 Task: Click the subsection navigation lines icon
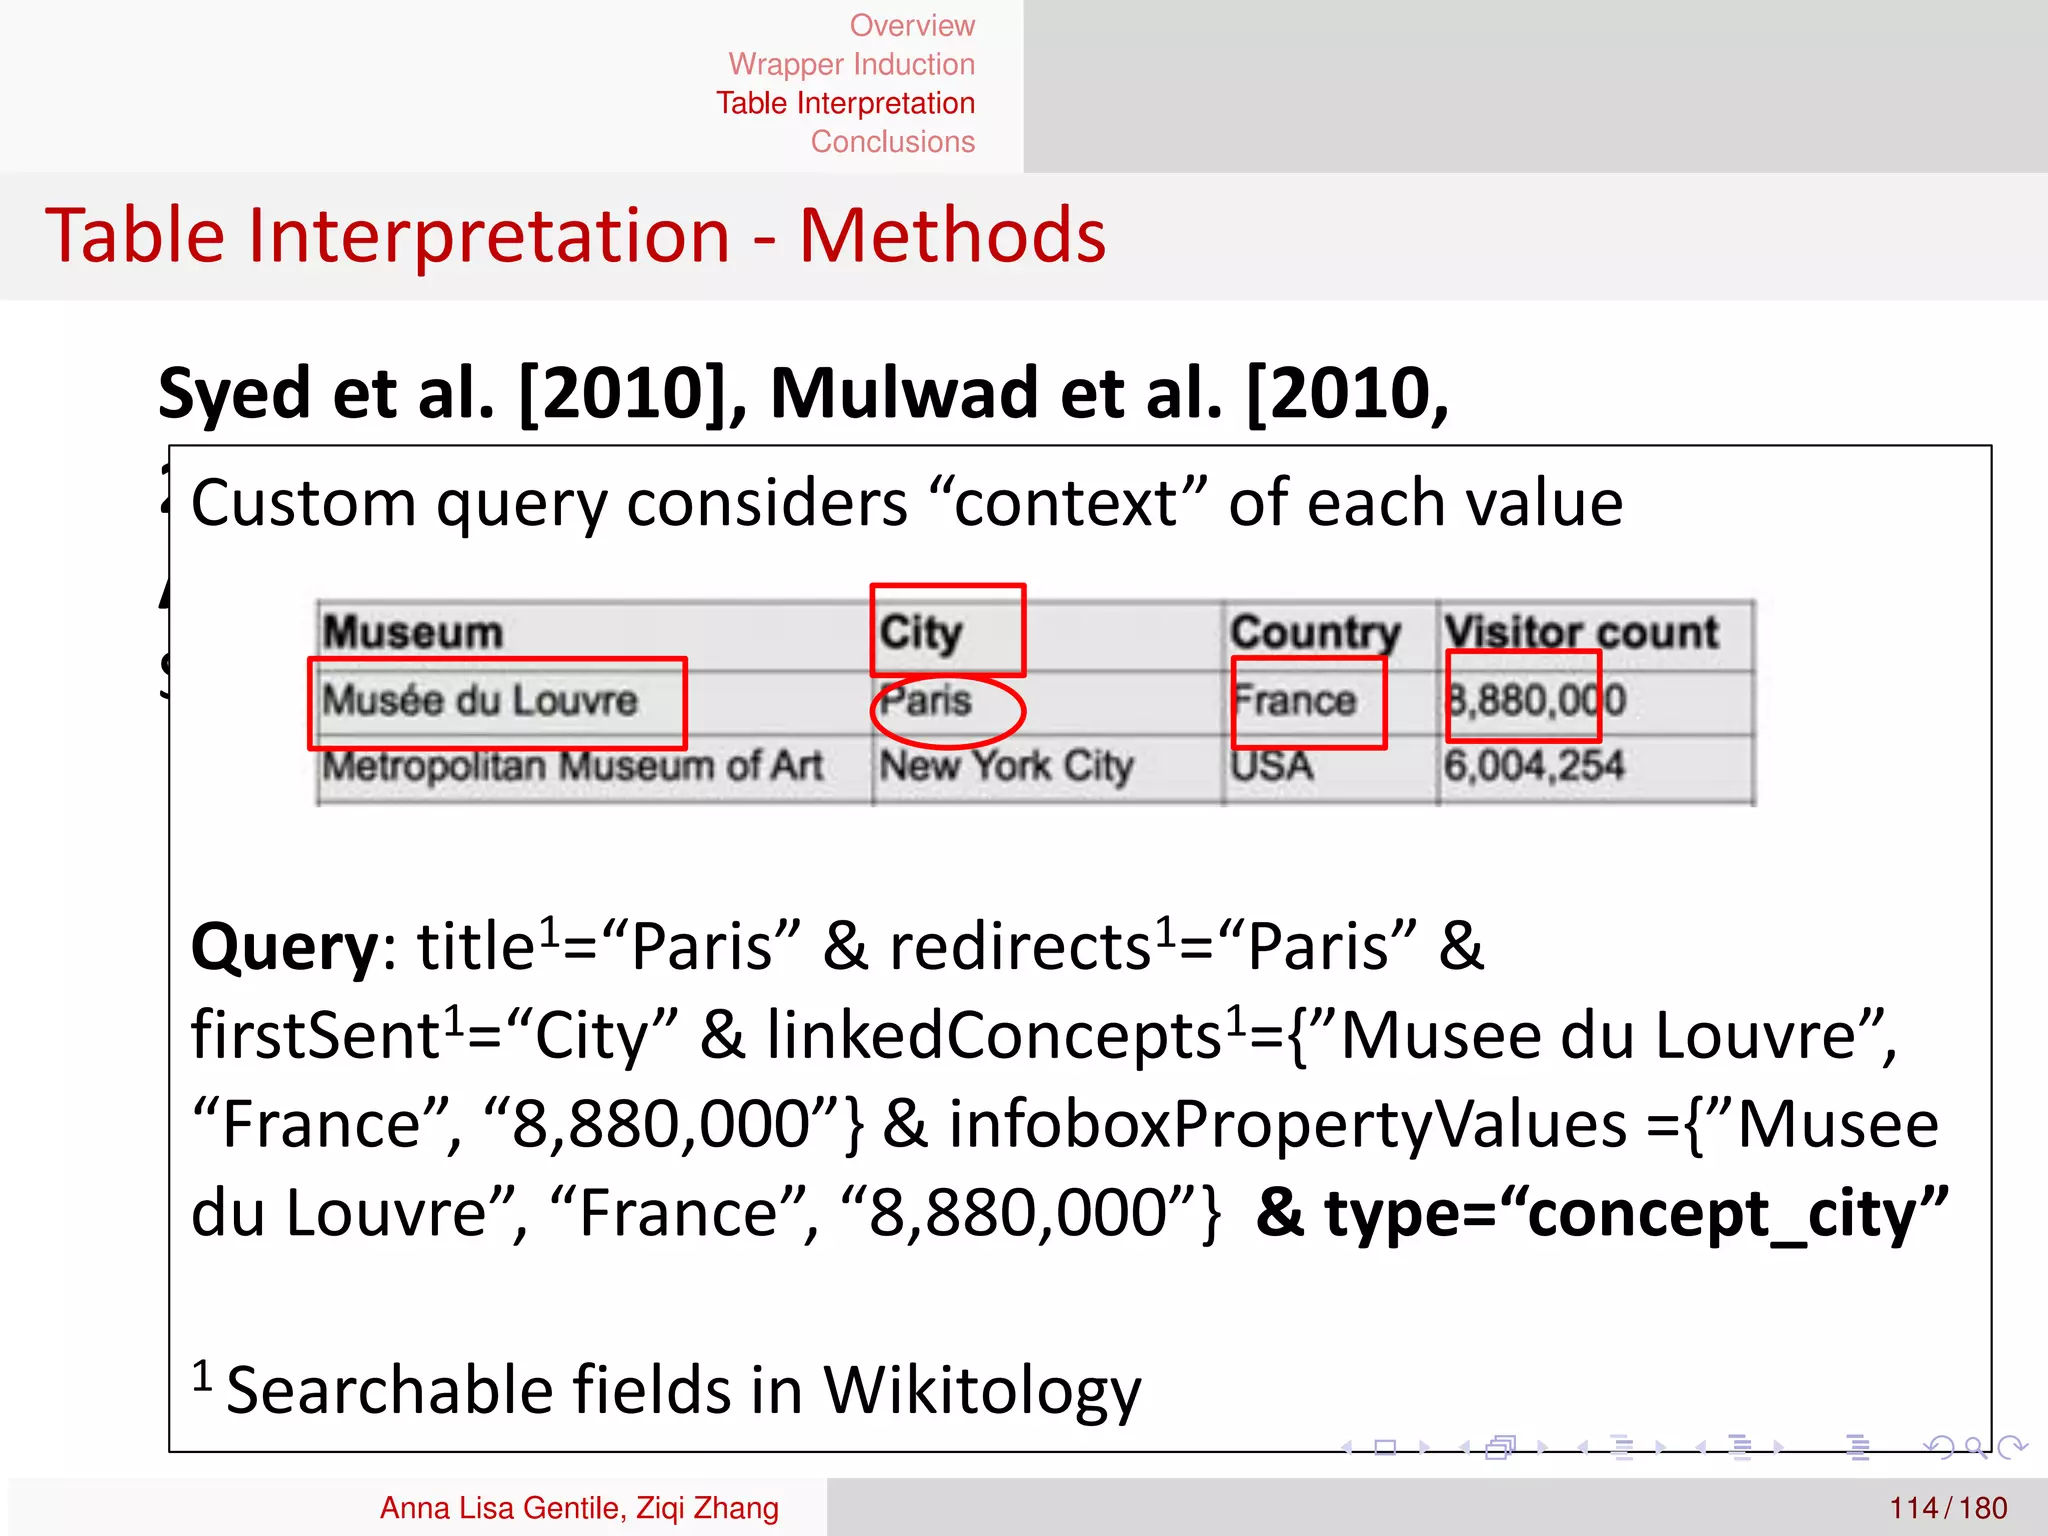[1622, 1447]
